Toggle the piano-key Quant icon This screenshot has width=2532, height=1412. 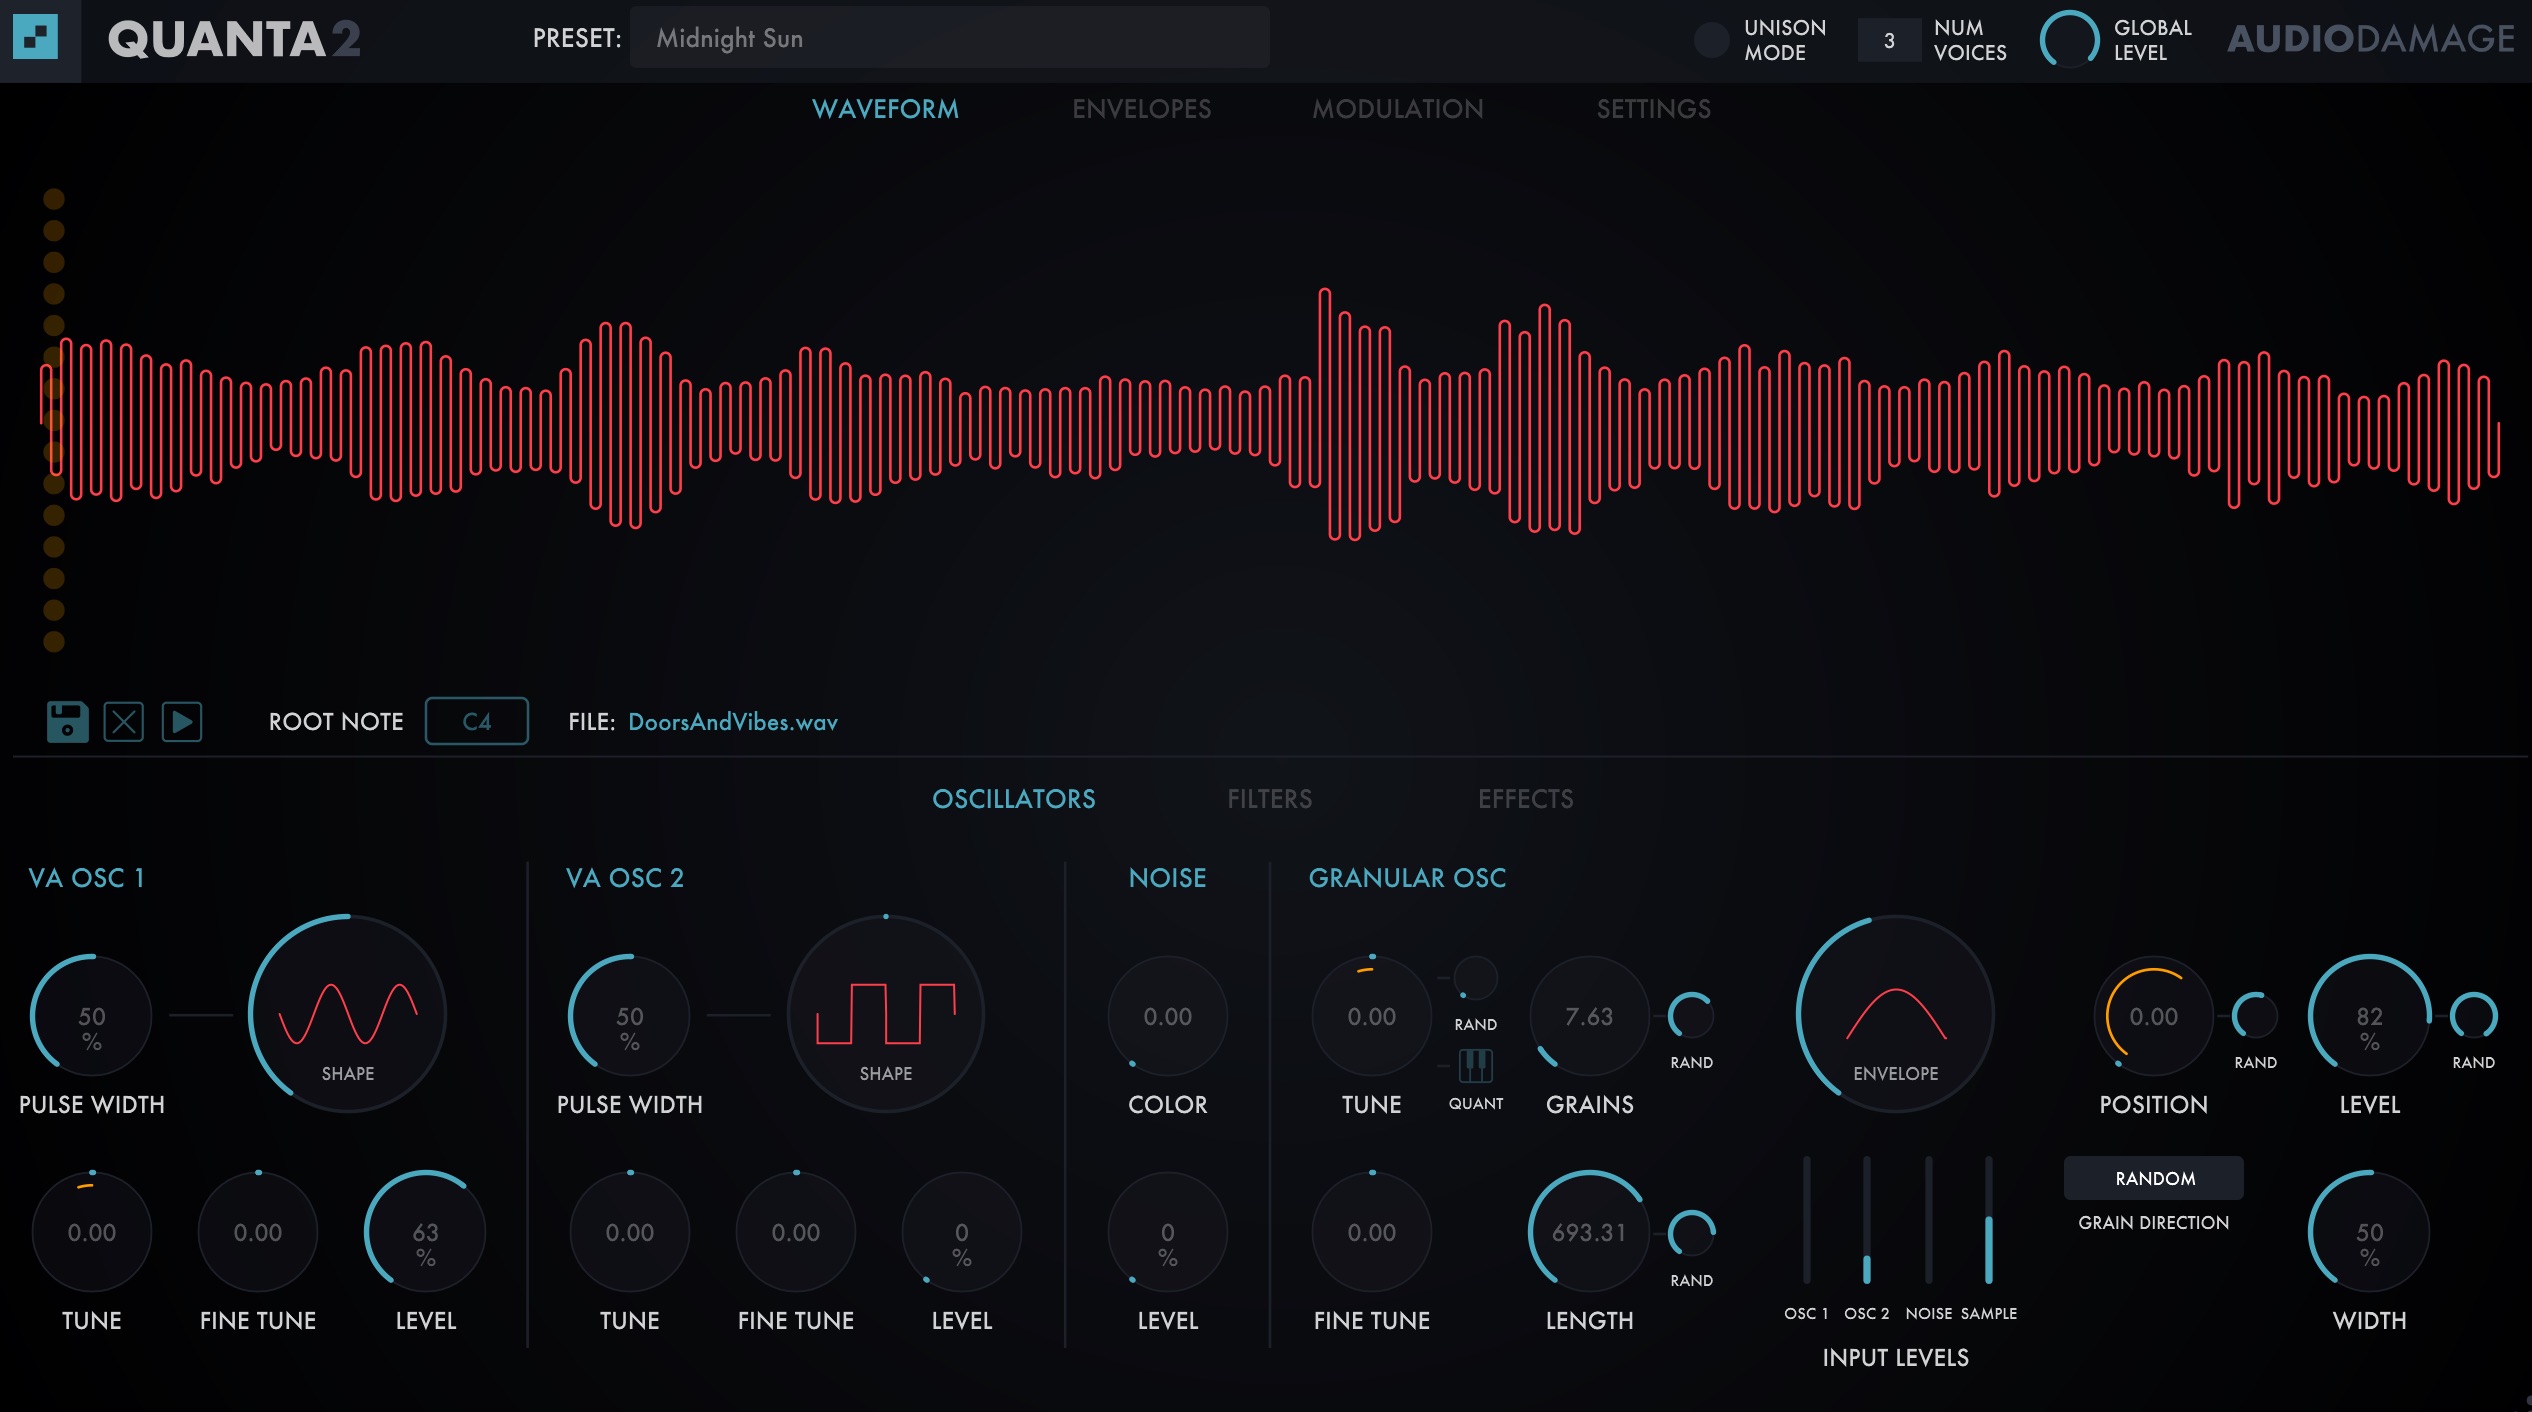tap(1475, 1066)
